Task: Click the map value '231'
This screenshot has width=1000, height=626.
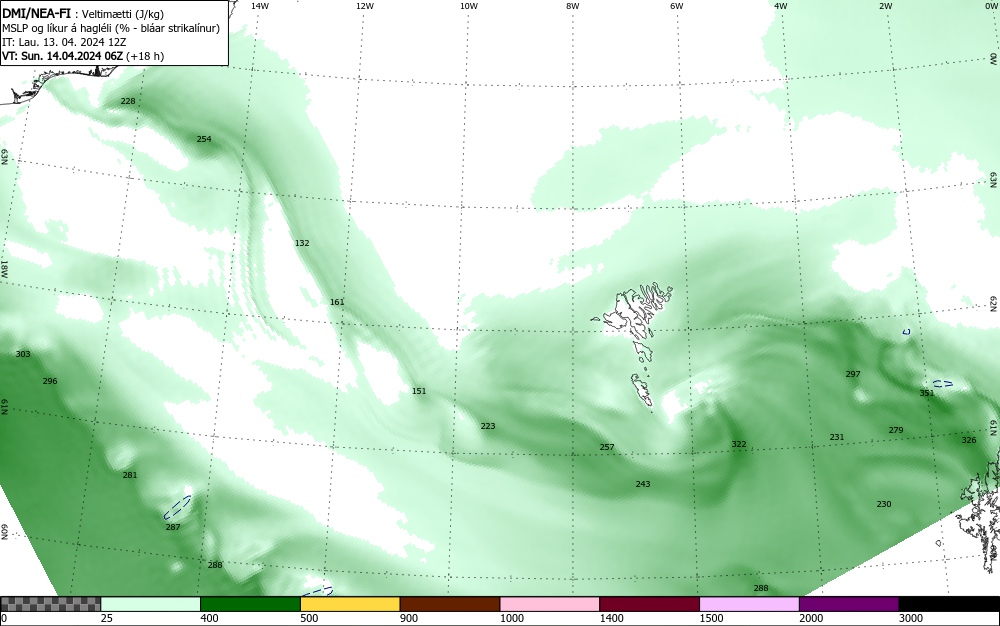Action: coord(836,437)
